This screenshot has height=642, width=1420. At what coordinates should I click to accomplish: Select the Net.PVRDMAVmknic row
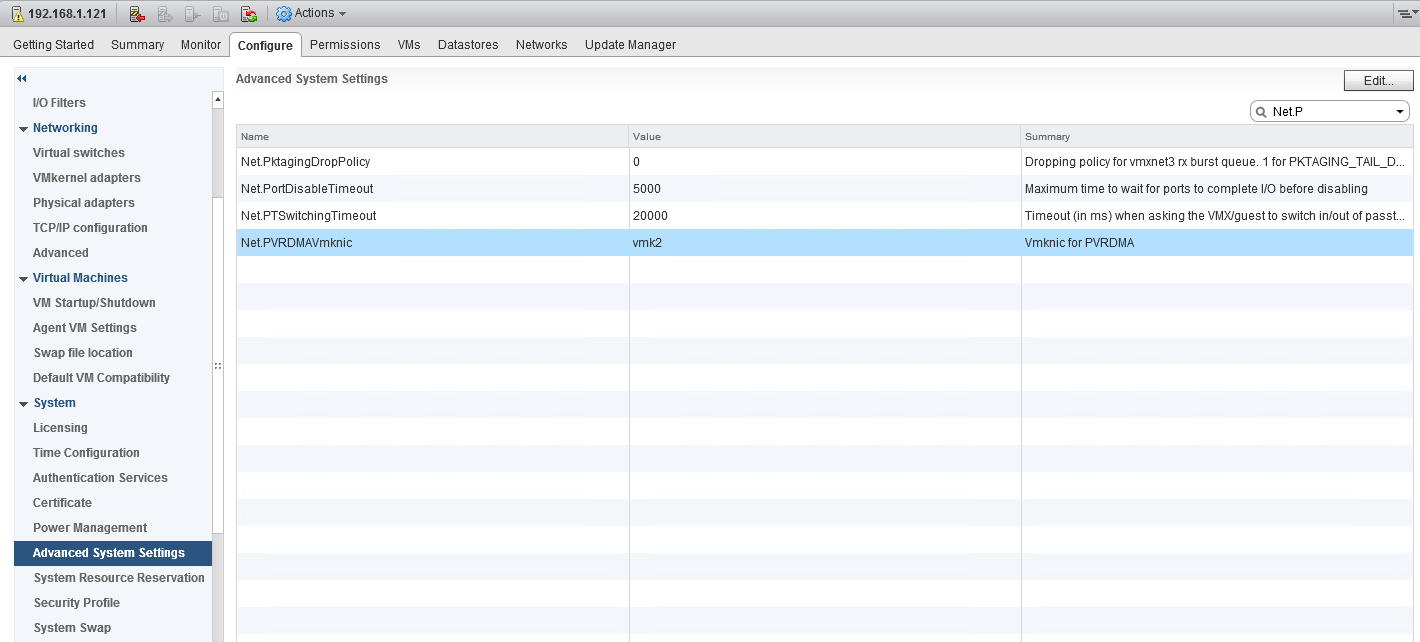click(825, 243)
